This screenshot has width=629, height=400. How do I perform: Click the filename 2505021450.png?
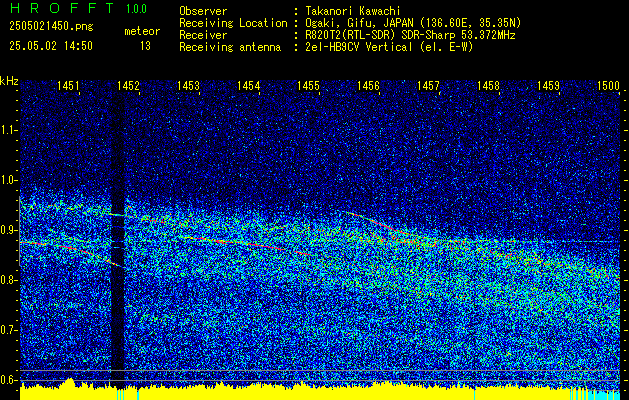tap(51, 27)
